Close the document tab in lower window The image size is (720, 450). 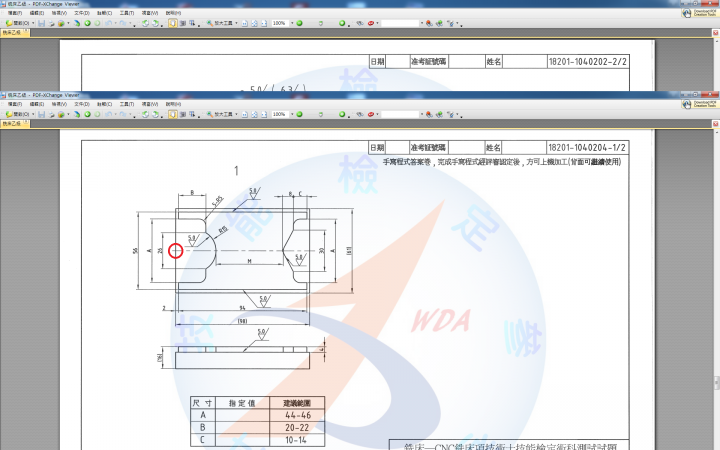pos(26,123)
